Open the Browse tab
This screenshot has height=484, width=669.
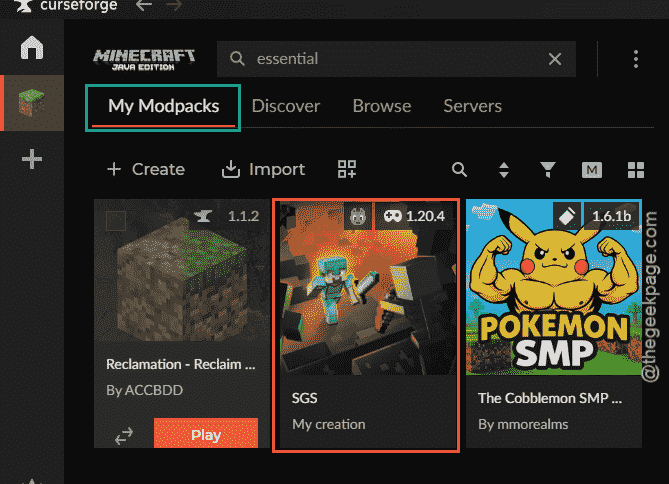382,106
